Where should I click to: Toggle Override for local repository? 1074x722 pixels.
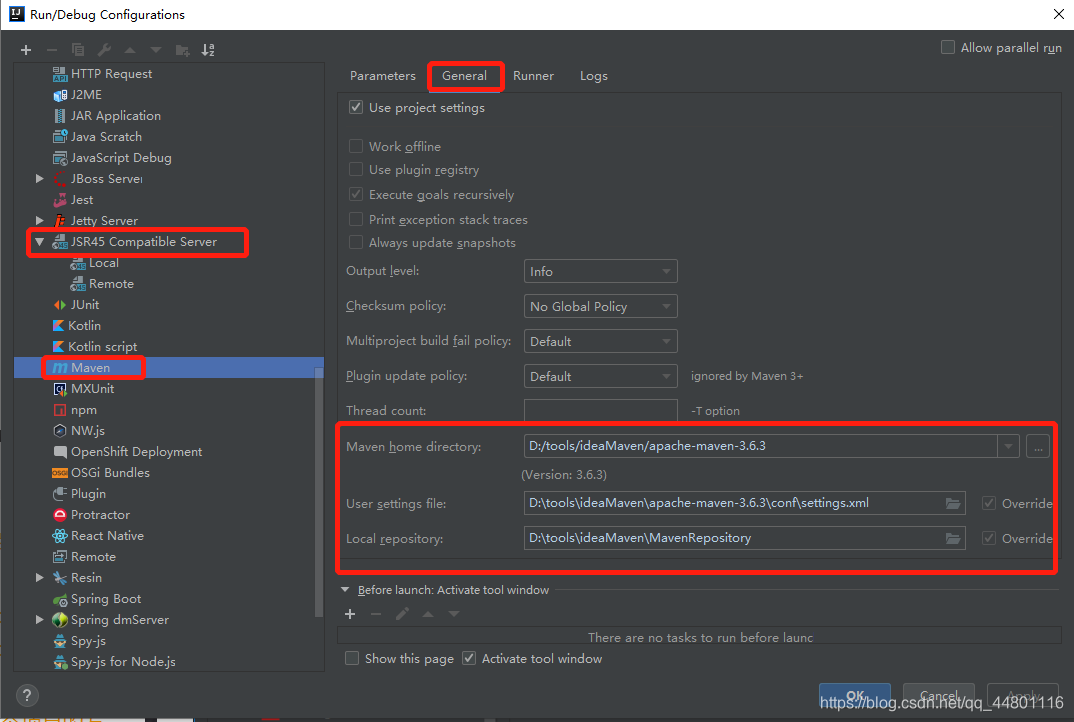coord(988,538)
